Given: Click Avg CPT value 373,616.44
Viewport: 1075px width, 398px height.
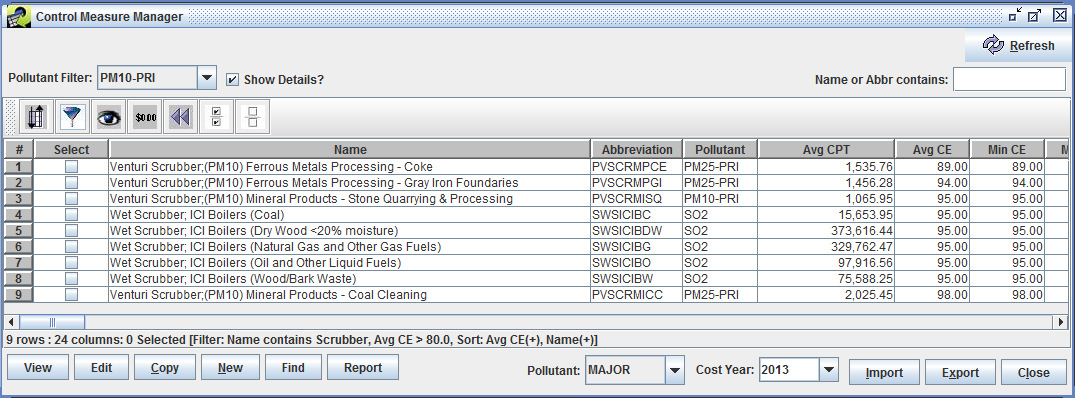Looking at the screenshot, I should (x=826, y=230).
